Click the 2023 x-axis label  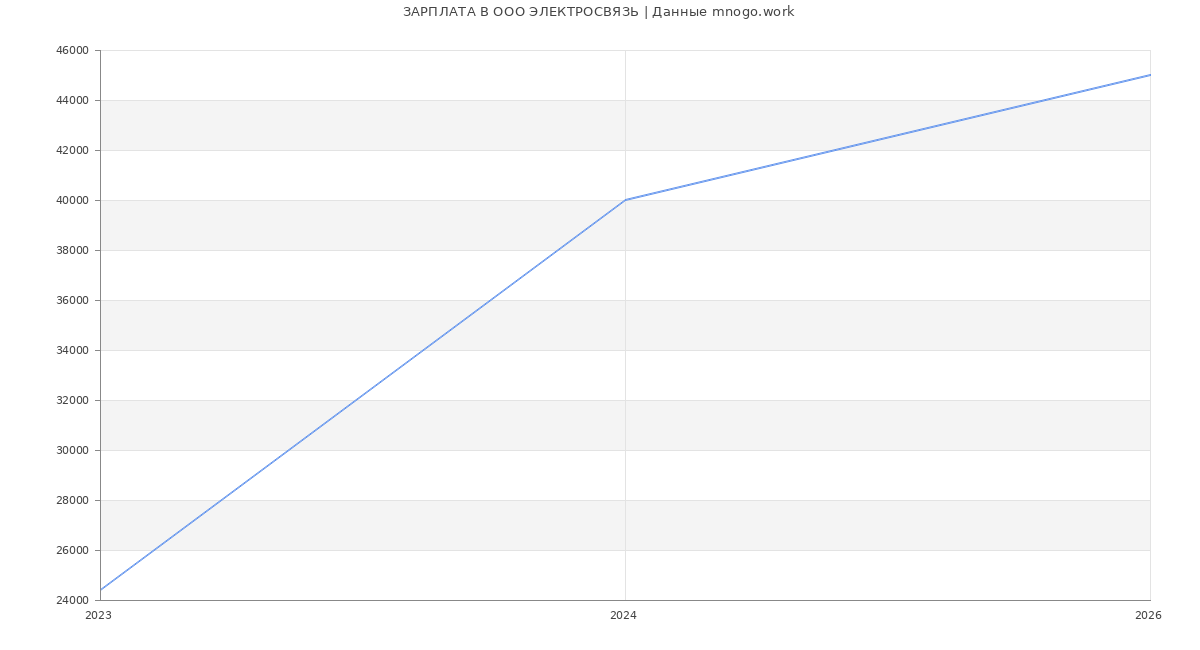click(x=98, y=615)
